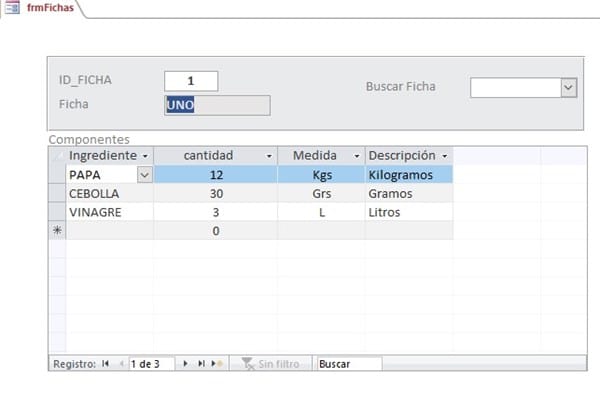Open the cantidad column filter arrow

(x=269, y=157)
